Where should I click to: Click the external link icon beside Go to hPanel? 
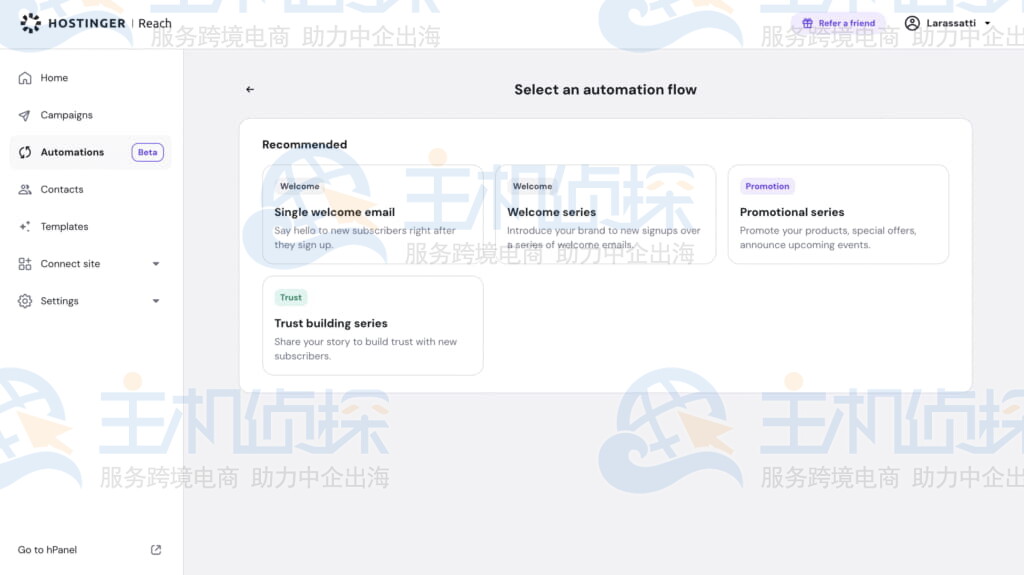156,550
